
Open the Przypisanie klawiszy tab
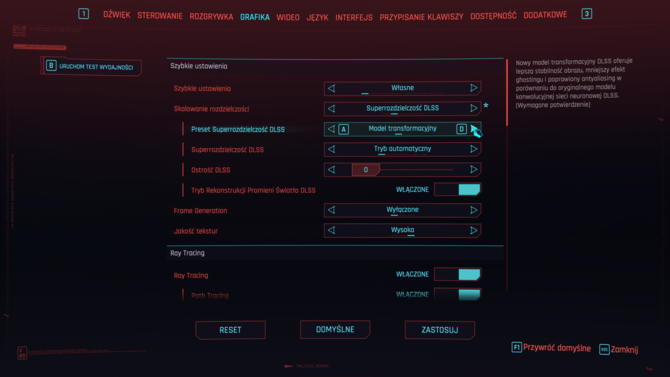421,17
